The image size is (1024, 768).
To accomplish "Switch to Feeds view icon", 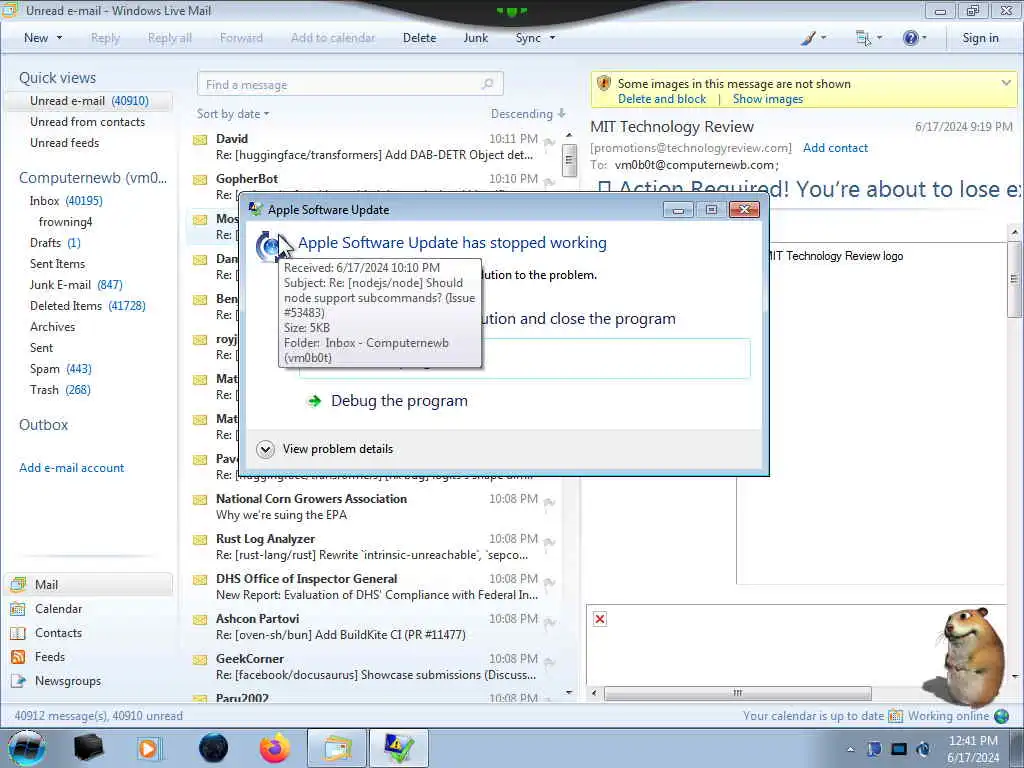I will pos(18,657).
